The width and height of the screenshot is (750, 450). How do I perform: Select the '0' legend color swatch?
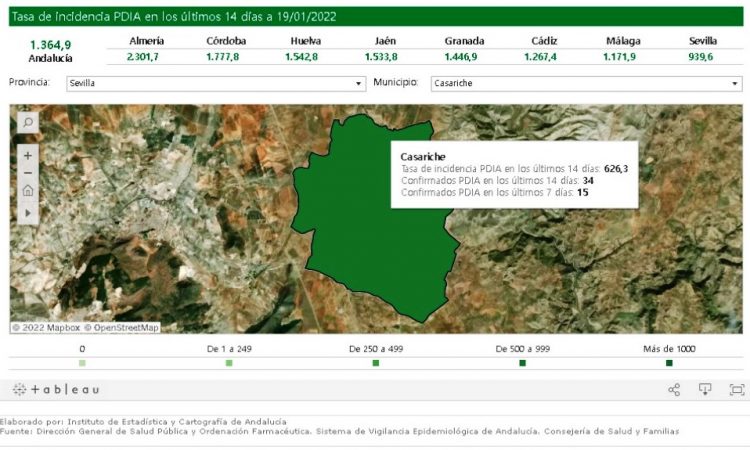(x=82, y=363)
